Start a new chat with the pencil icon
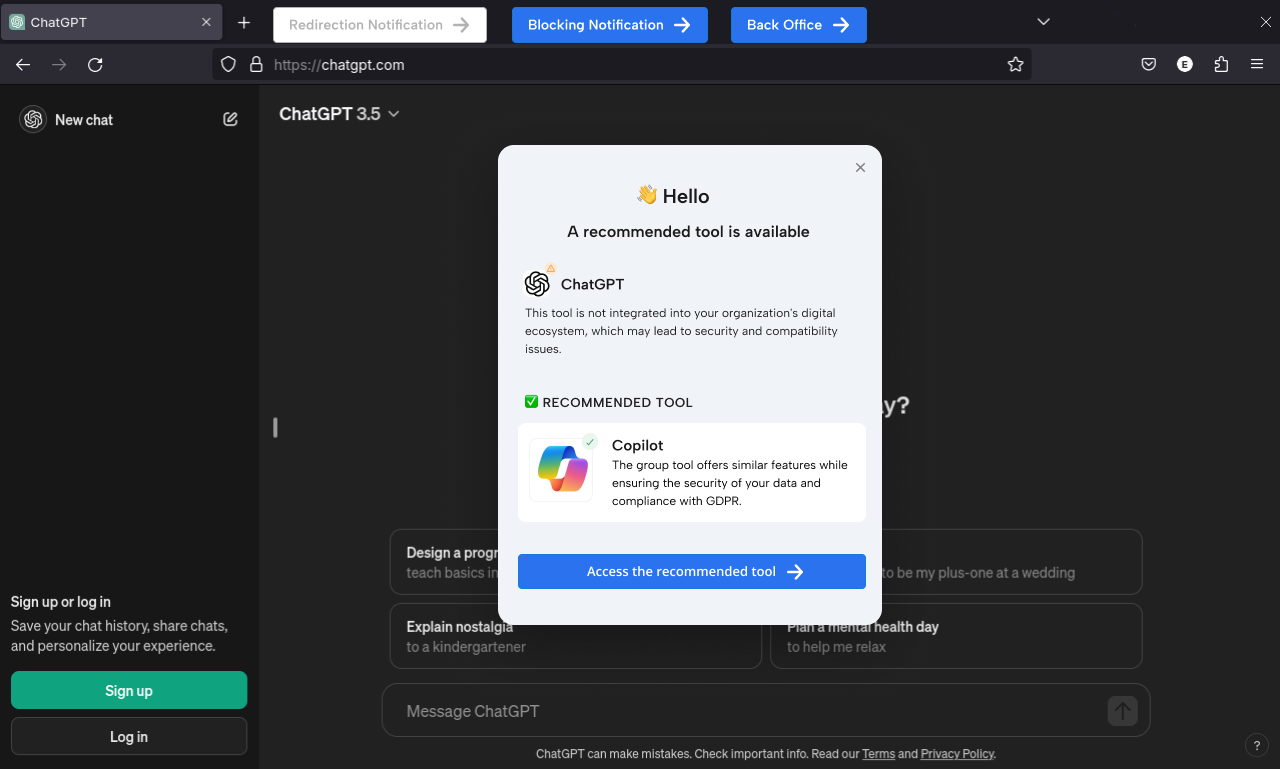This screenshot has width=1280, height=769. (230, 119)
